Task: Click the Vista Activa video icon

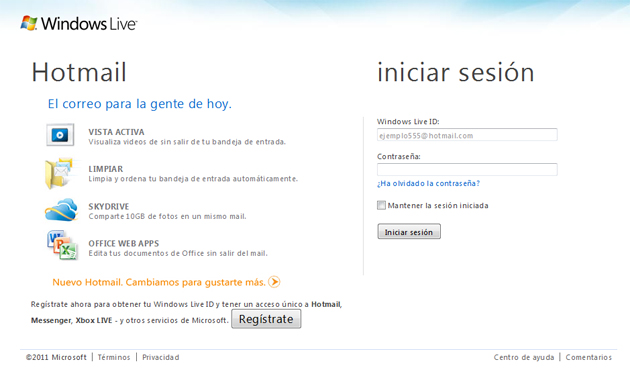Action: (60, 135)
